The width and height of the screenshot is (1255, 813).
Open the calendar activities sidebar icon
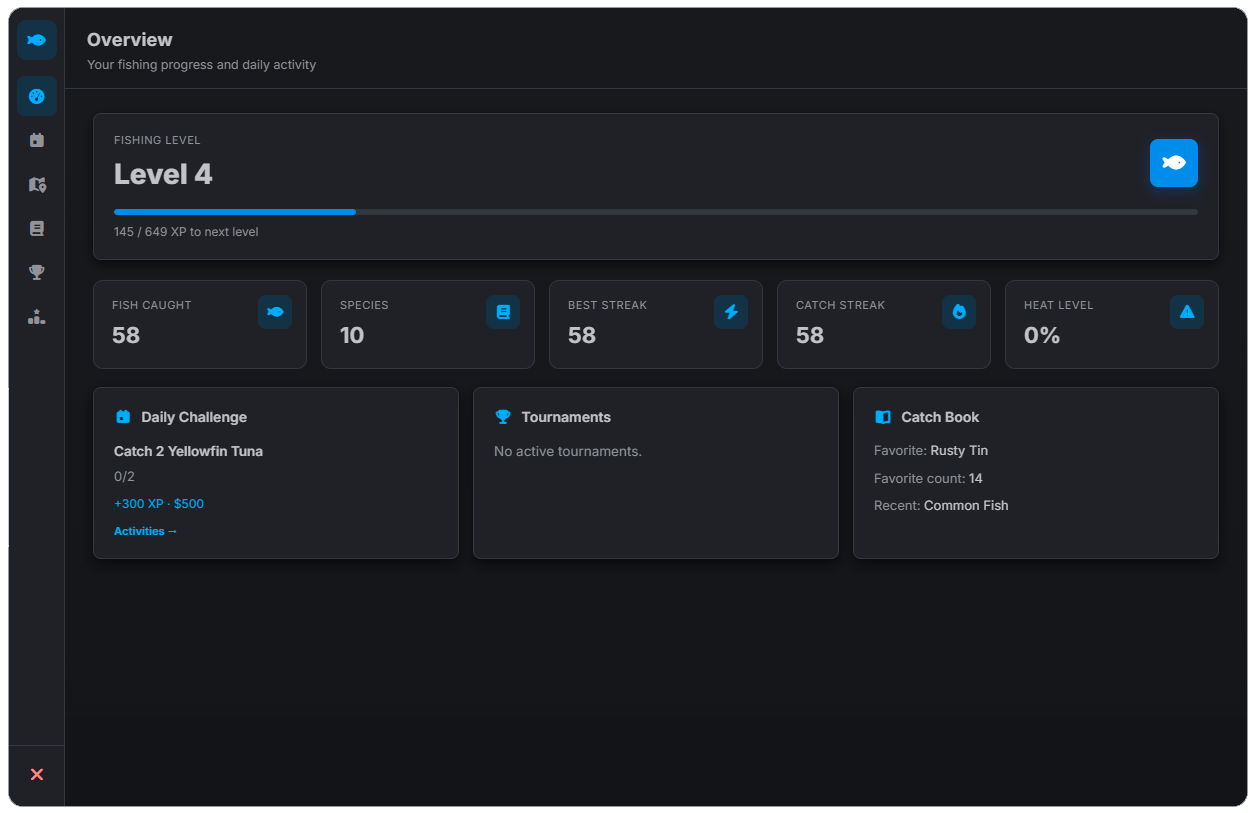[x=37, y=140]
